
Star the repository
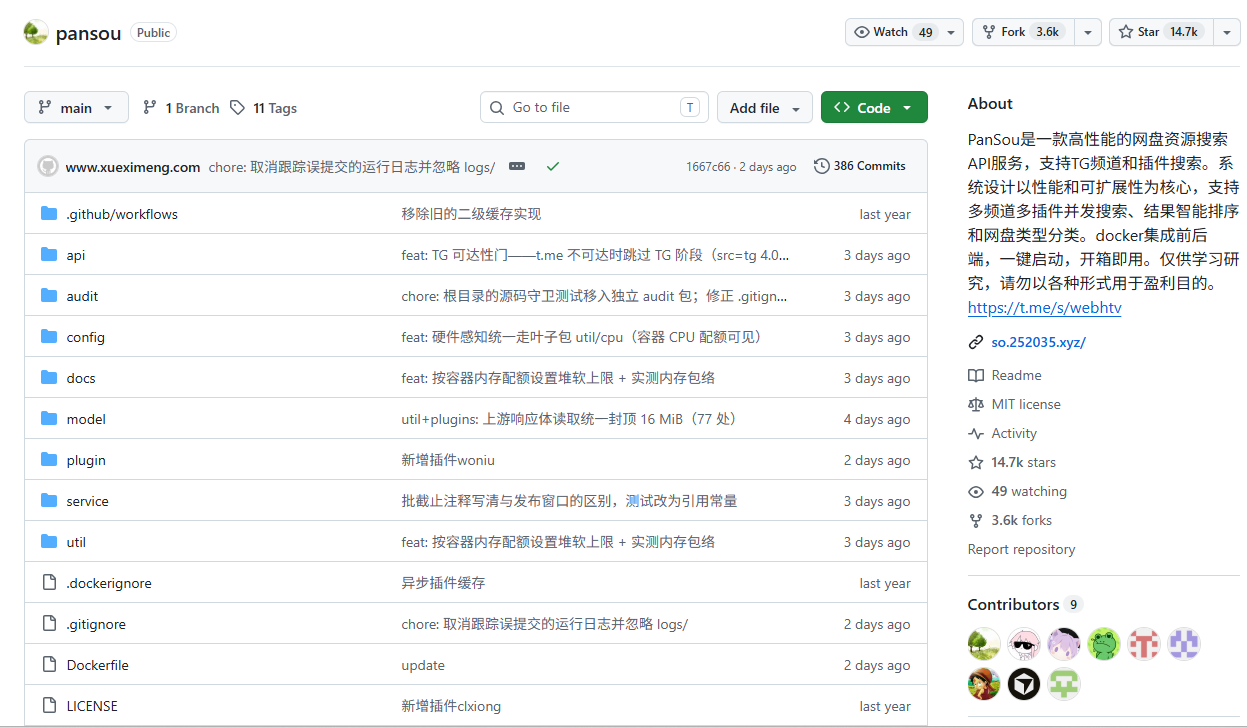(1160, 32)
